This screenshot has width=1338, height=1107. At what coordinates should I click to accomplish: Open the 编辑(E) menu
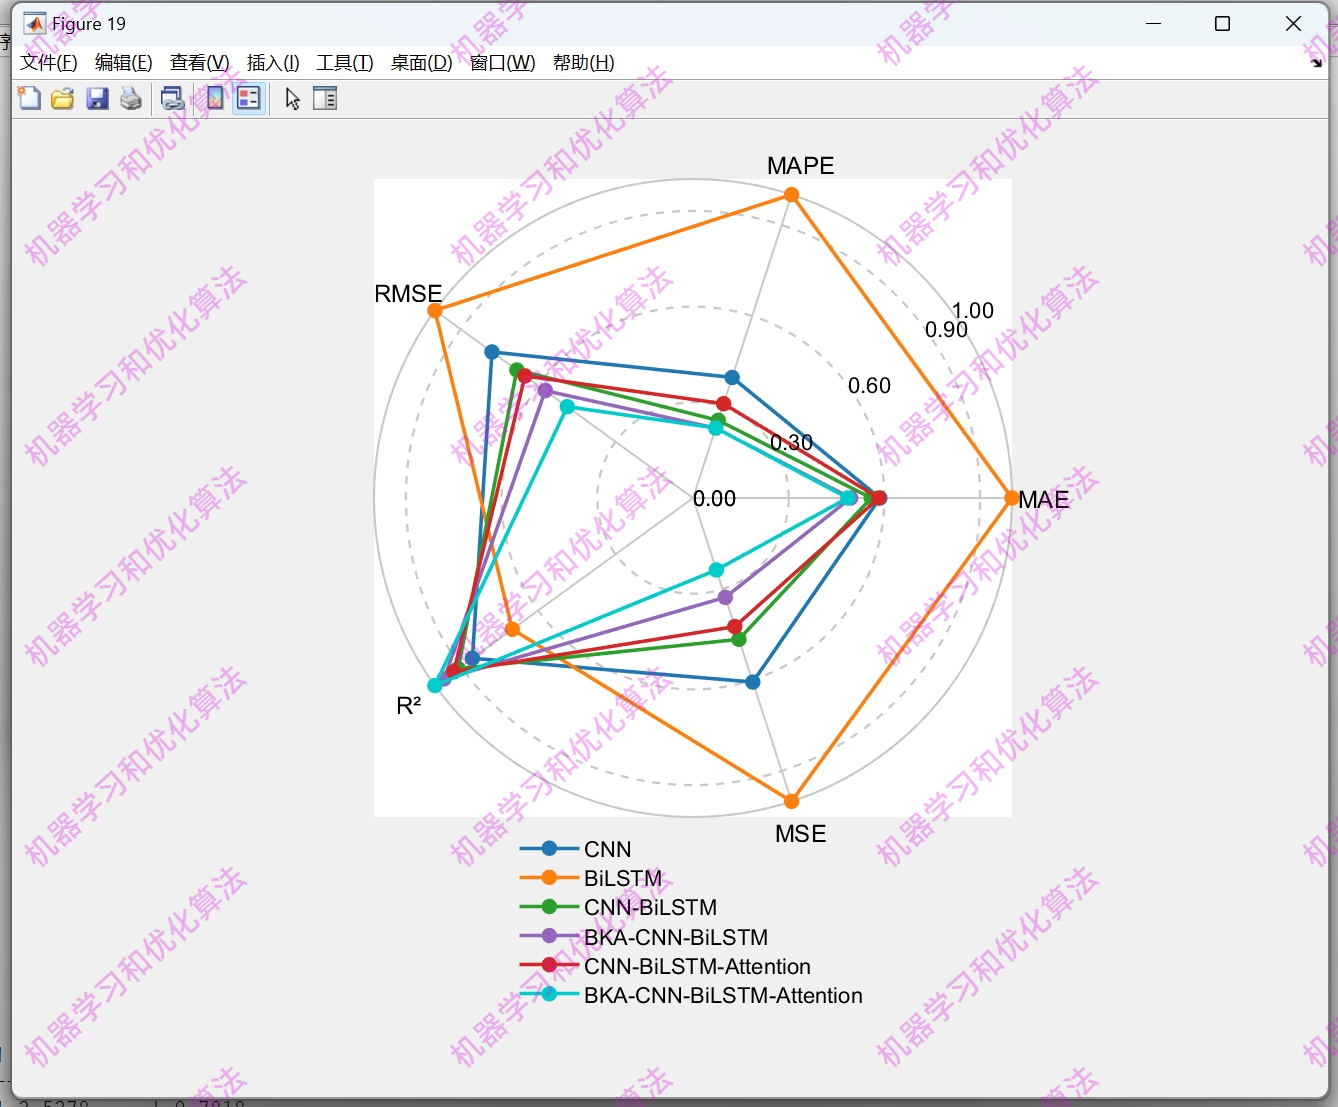point(124,63)
